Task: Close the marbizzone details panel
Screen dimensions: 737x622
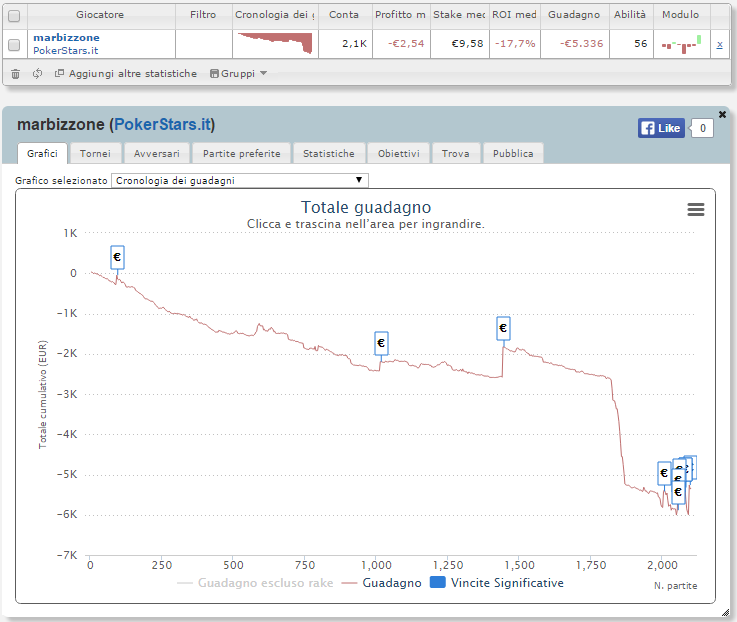Action: (722, 114)
